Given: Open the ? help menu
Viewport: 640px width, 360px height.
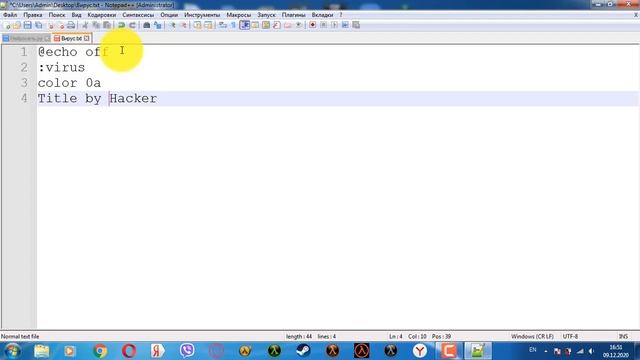Looking at the screenshot, I should (341, 15).
